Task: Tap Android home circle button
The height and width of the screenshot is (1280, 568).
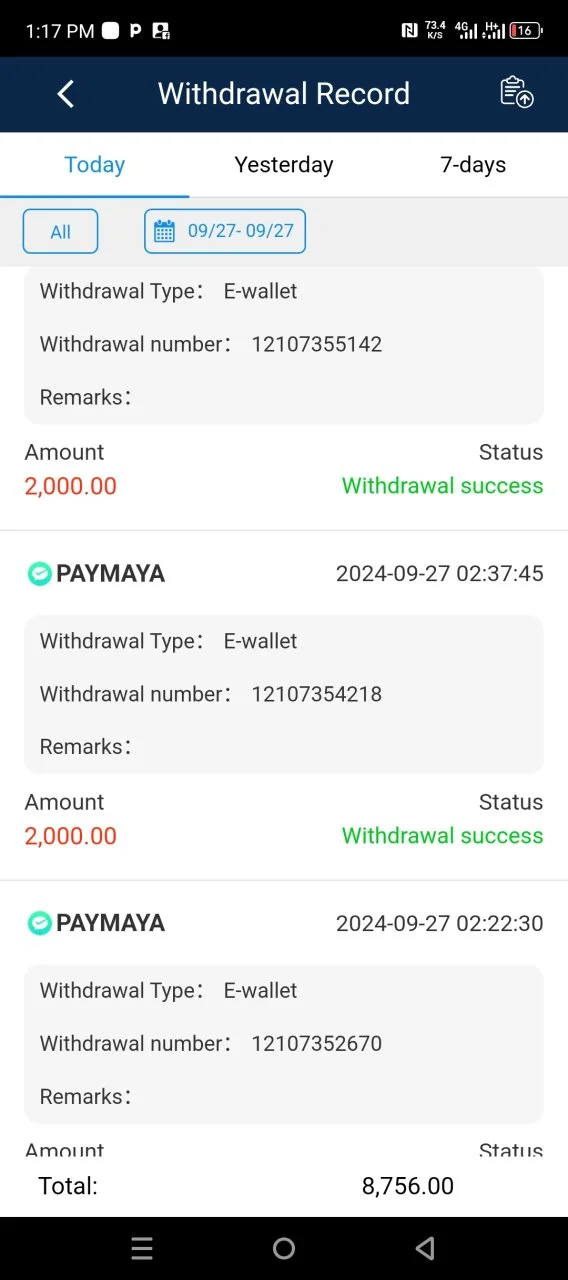Action: pyautogui.click(x=284, y=1248)
